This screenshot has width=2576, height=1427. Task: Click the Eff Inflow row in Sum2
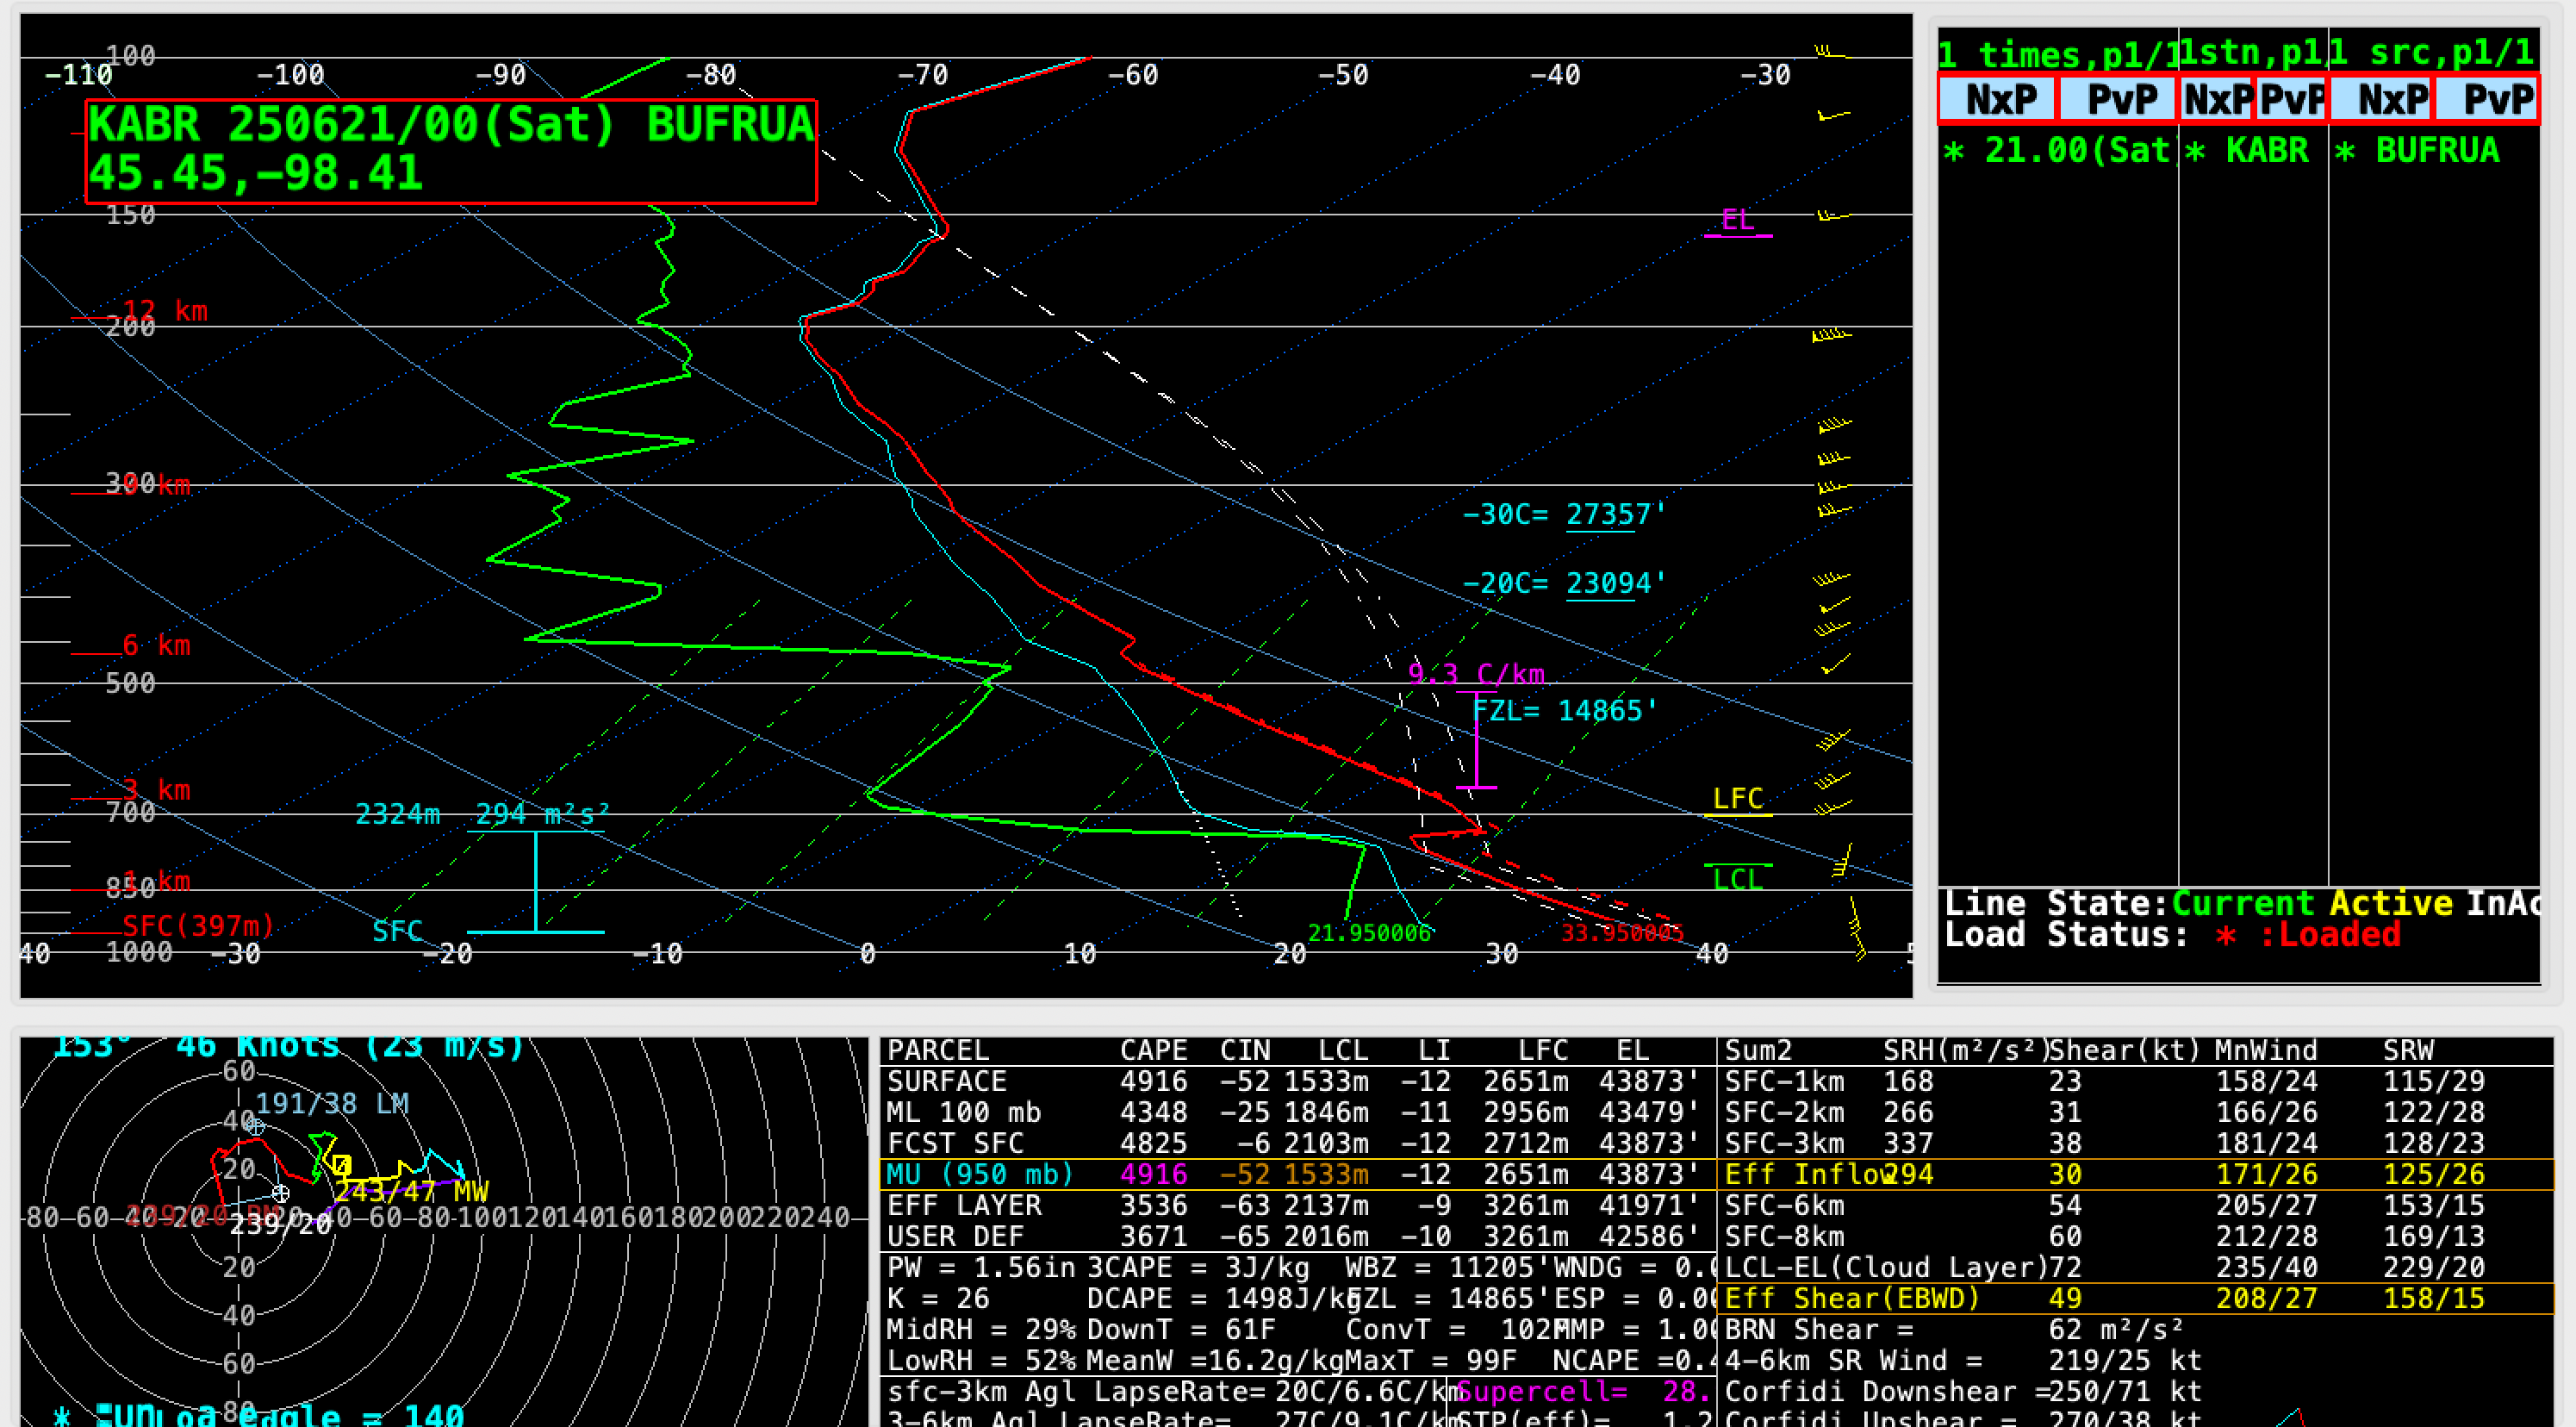(x=2135, y=1174)
